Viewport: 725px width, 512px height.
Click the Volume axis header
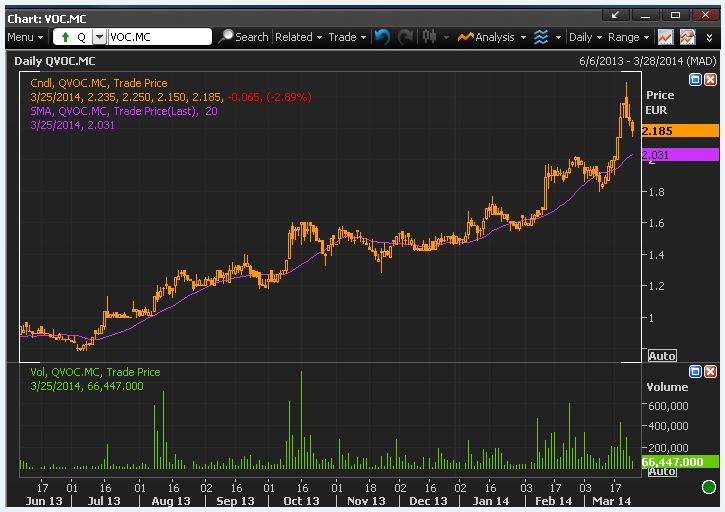[667, 387]
